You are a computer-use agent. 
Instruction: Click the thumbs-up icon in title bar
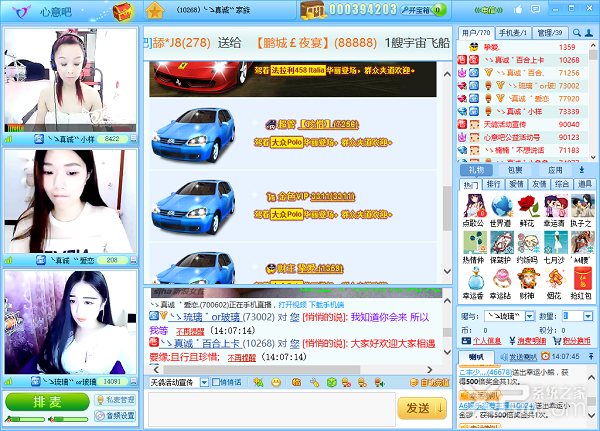click(518, 9)
